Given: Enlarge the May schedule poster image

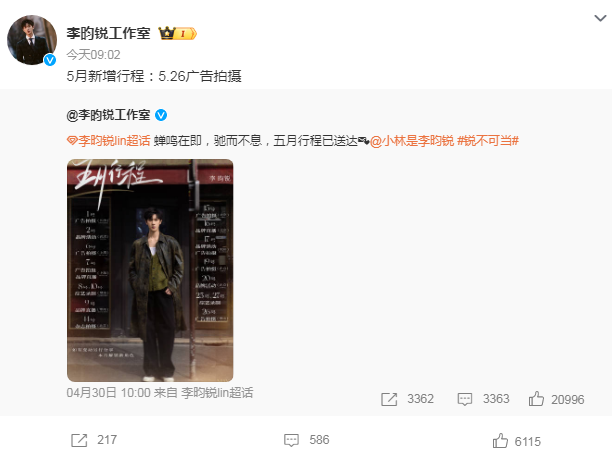Looking at the screenshot, I should (x=150, y=270).
